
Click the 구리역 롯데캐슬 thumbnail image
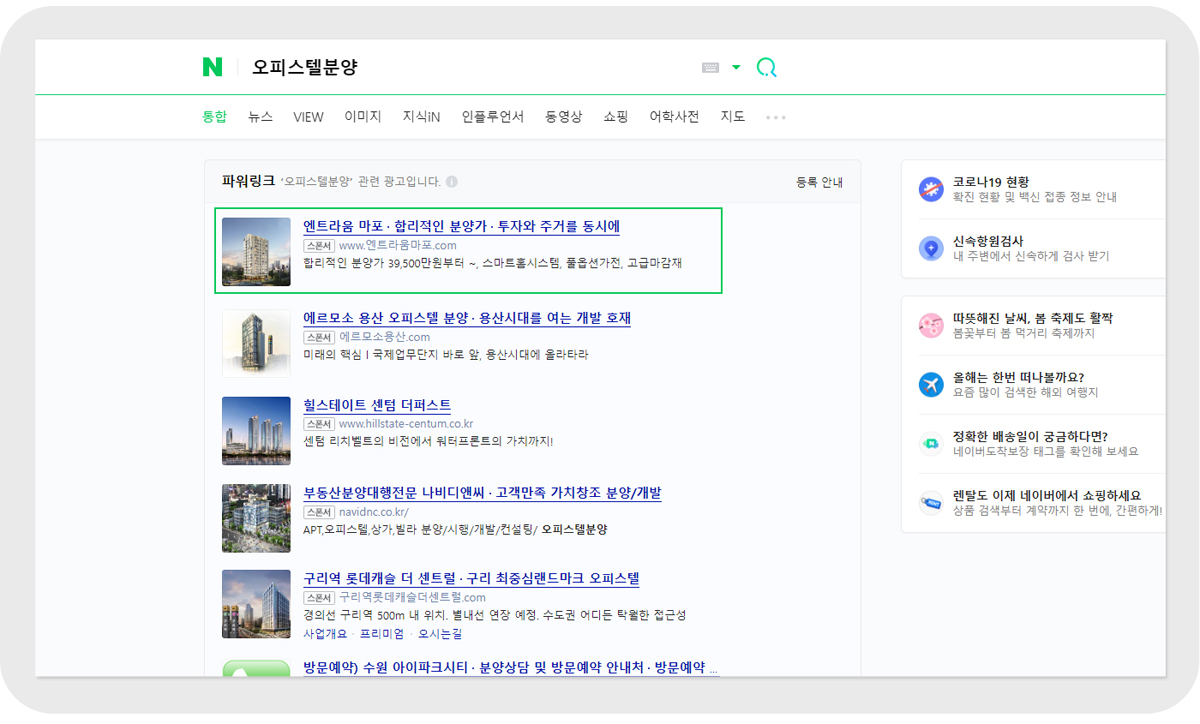[x=256, y=604]
